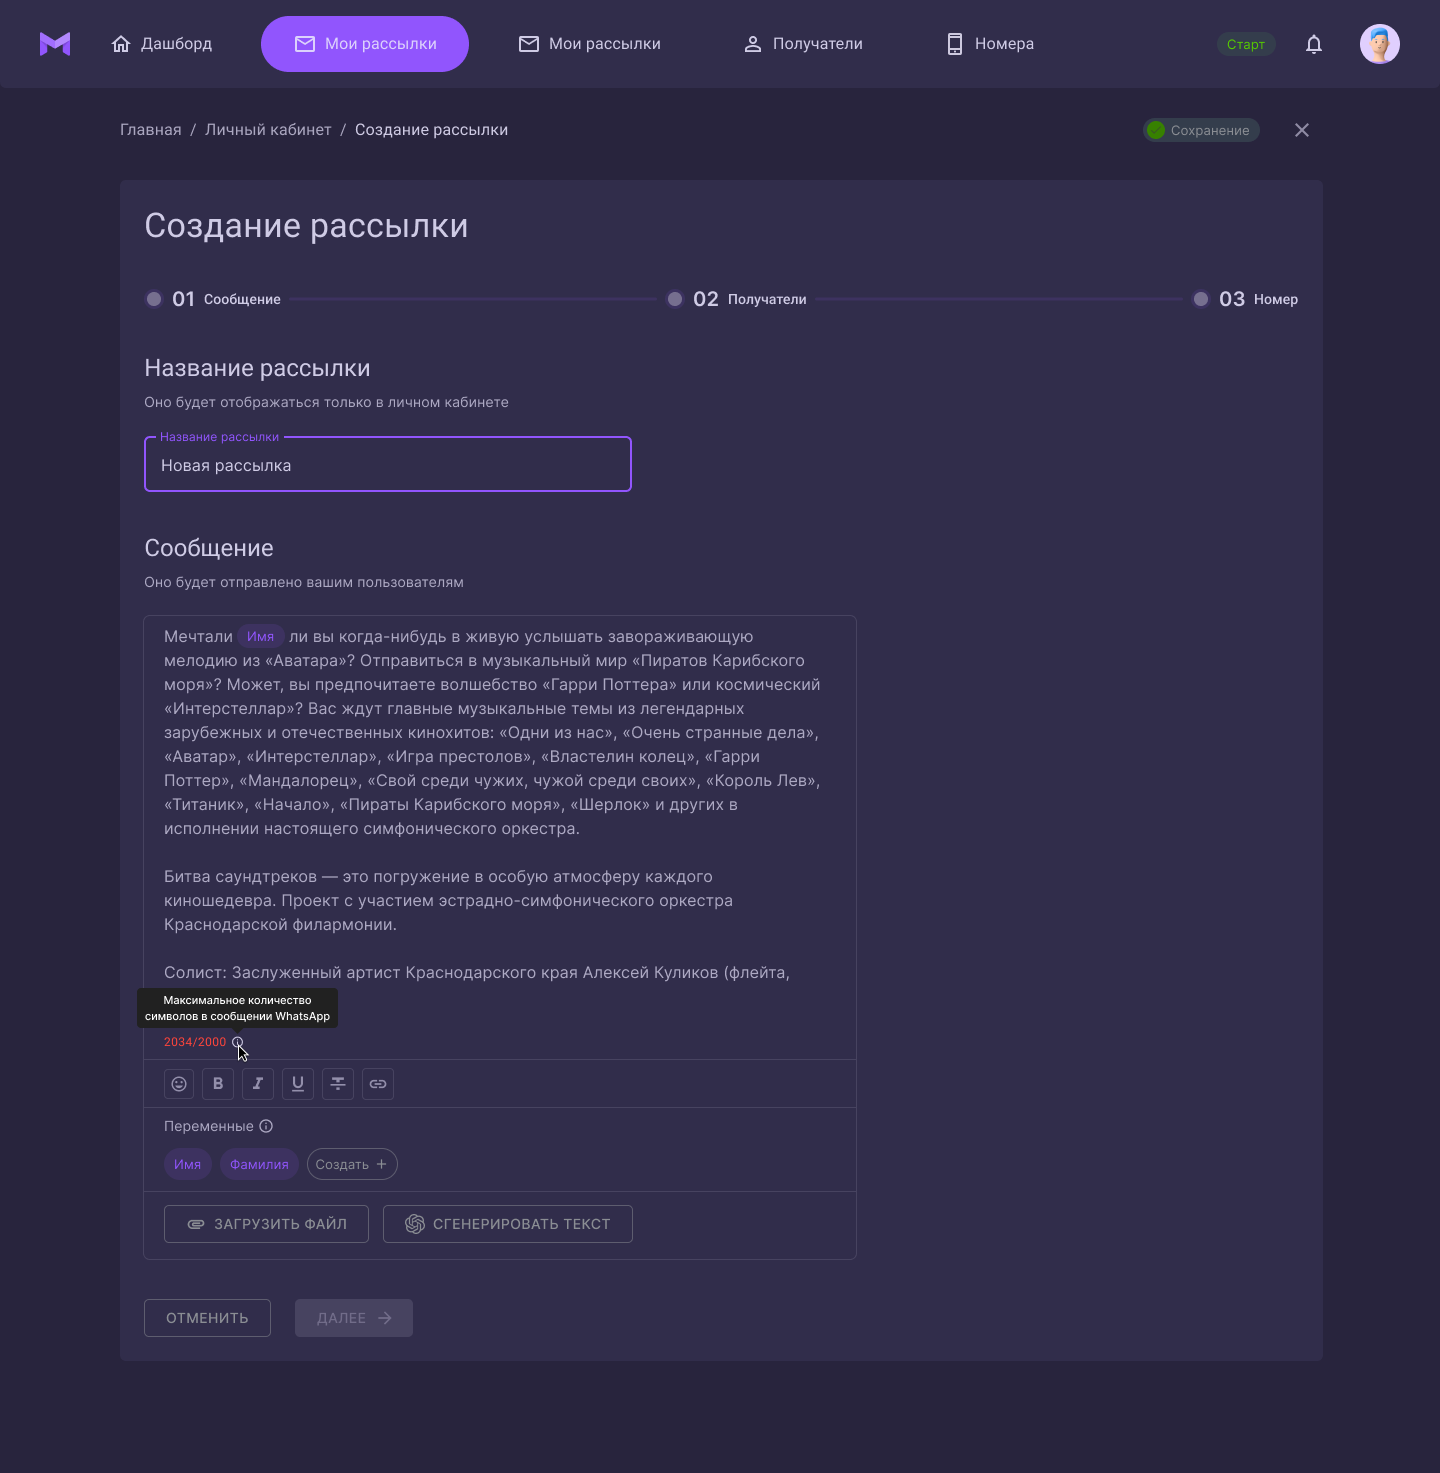Image resolution: width=1440 pixels, height=1473 pixels.
Task: Open Получатели navigation item
Action: tap(803, 44)
